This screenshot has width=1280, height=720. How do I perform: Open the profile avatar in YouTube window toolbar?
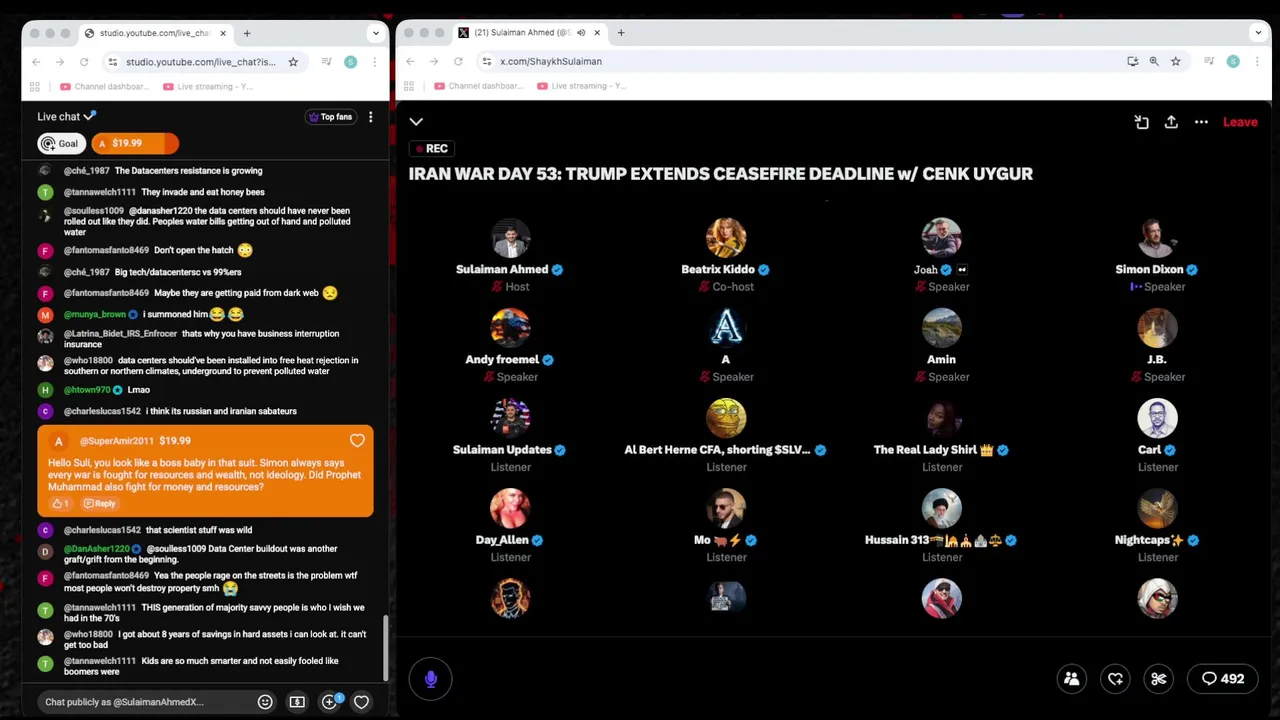pos(350,62)
